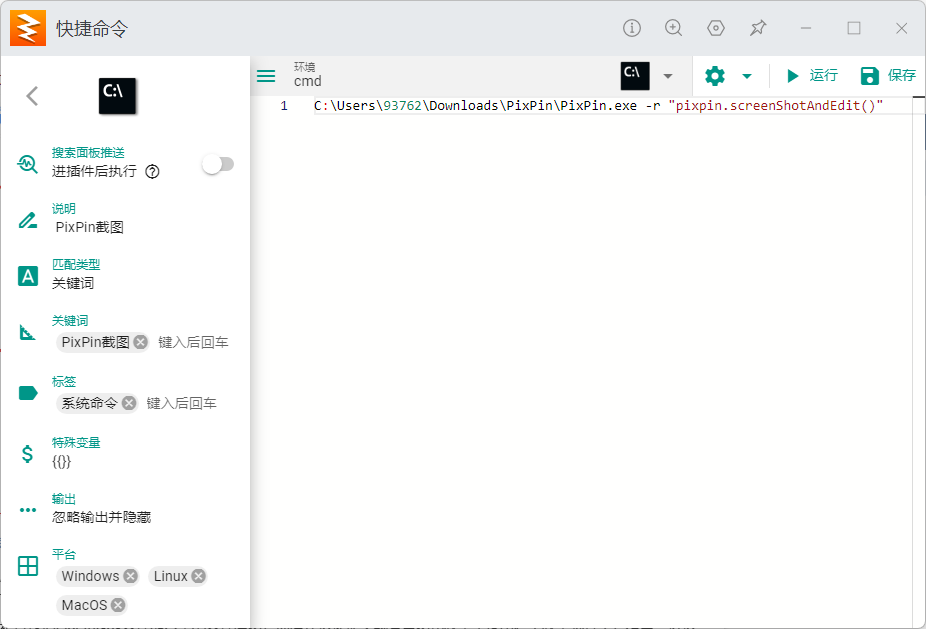Save the command with 保存 button

(x=888, y=76)
